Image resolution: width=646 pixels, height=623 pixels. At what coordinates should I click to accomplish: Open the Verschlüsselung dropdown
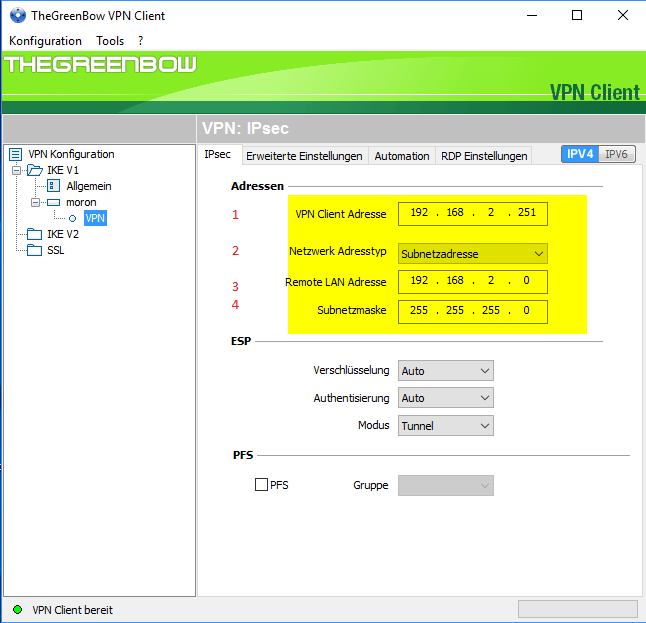point(445,371)
